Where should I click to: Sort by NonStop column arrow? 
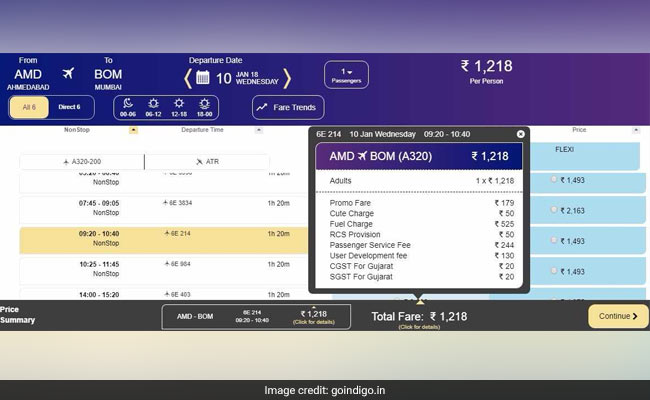133,130
